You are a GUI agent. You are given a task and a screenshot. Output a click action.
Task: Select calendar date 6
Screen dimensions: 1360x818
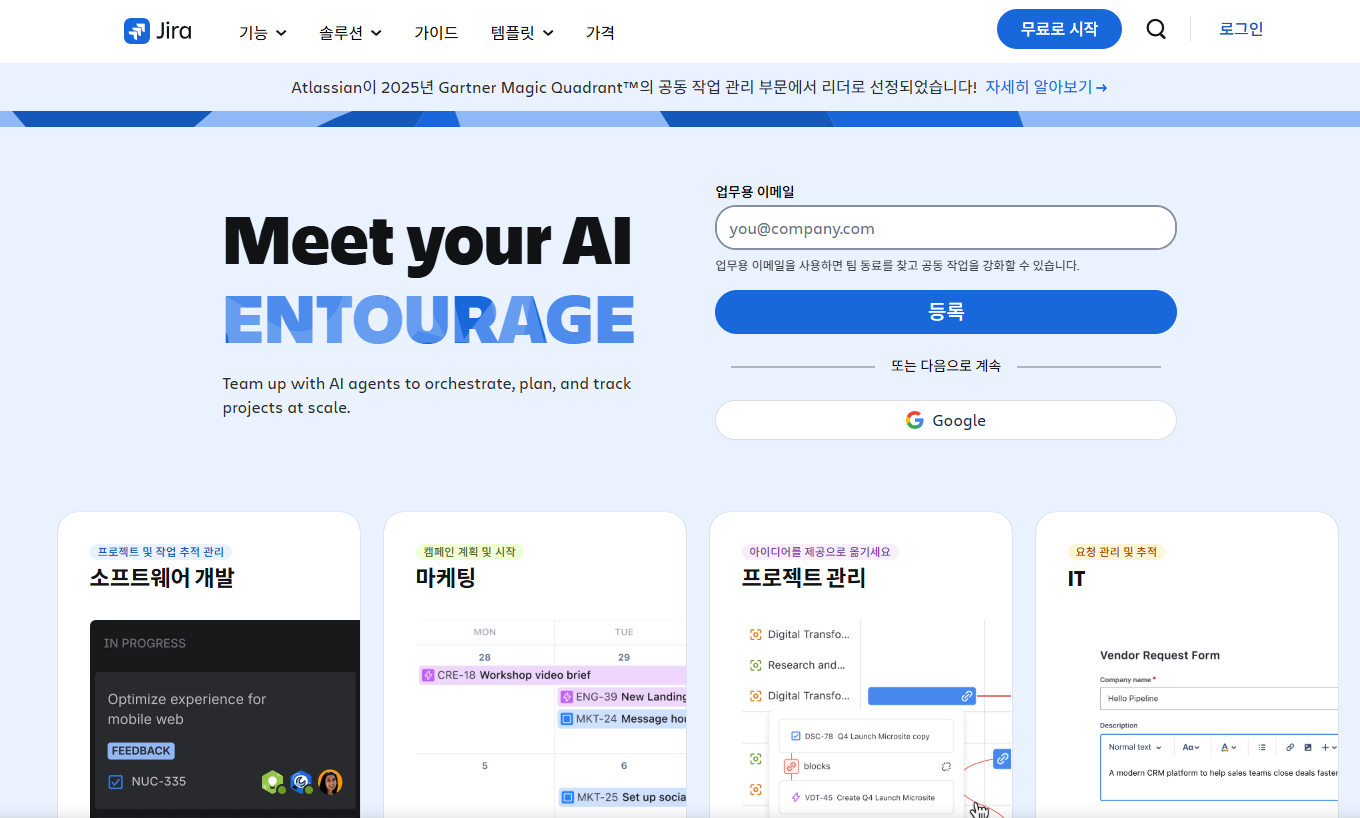pyautogui.click(x=624, y=766)
